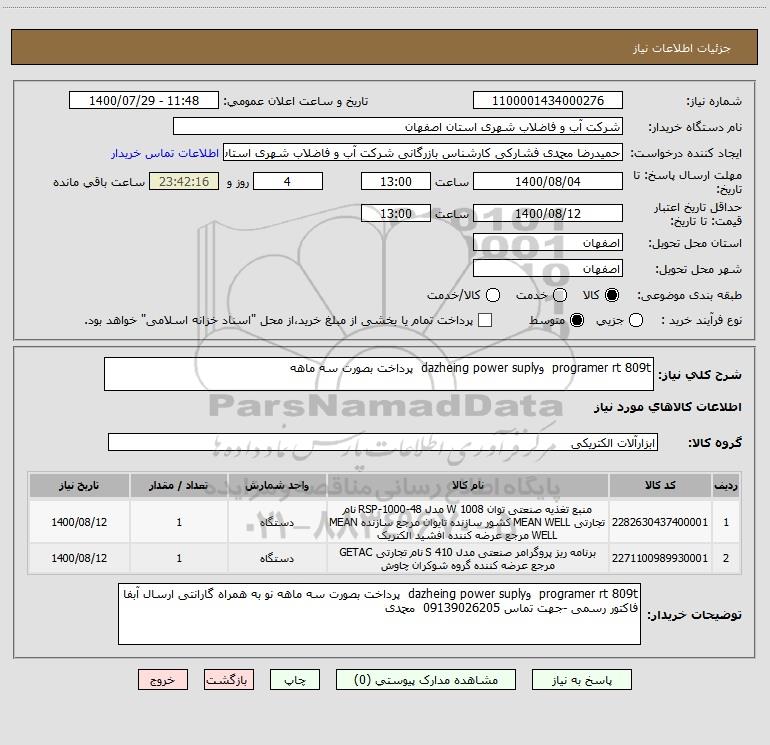Toggle the اسناد خزانه اسلامی payment checkbox

pyautogui.click(x=485, y=320)
